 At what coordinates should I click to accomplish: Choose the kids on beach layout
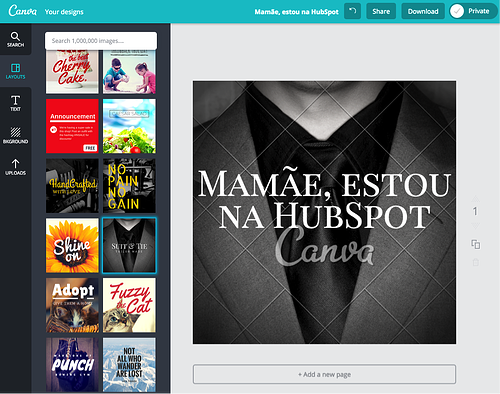[x=129, y=72]
